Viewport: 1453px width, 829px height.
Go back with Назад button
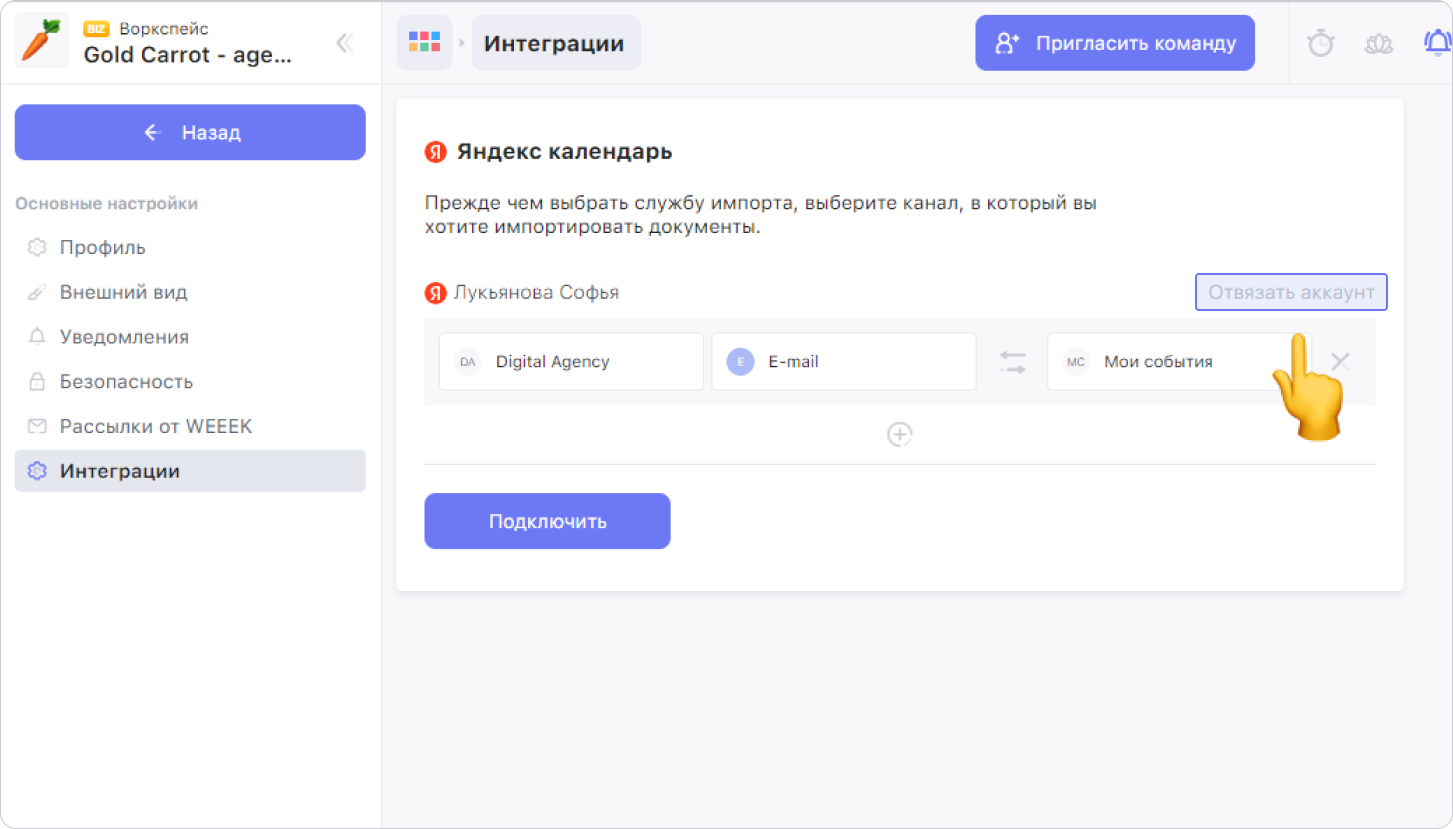pyautogui.click(x=190, y=132)
